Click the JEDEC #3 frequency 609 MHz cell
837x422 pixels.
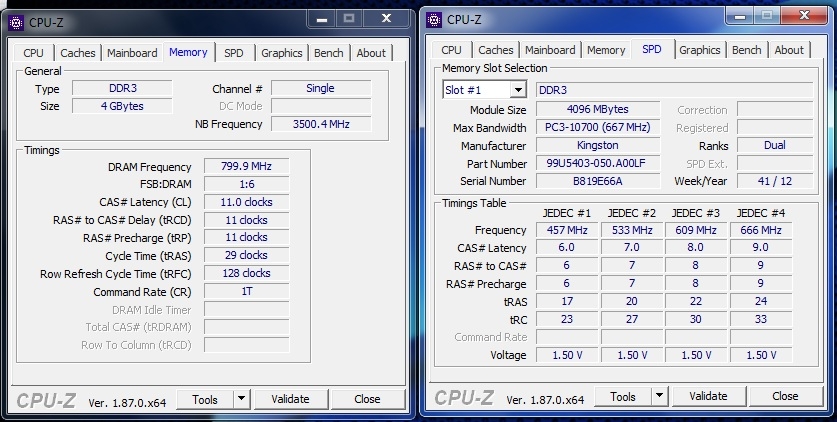pyautogui.click(x=696, y=230)
